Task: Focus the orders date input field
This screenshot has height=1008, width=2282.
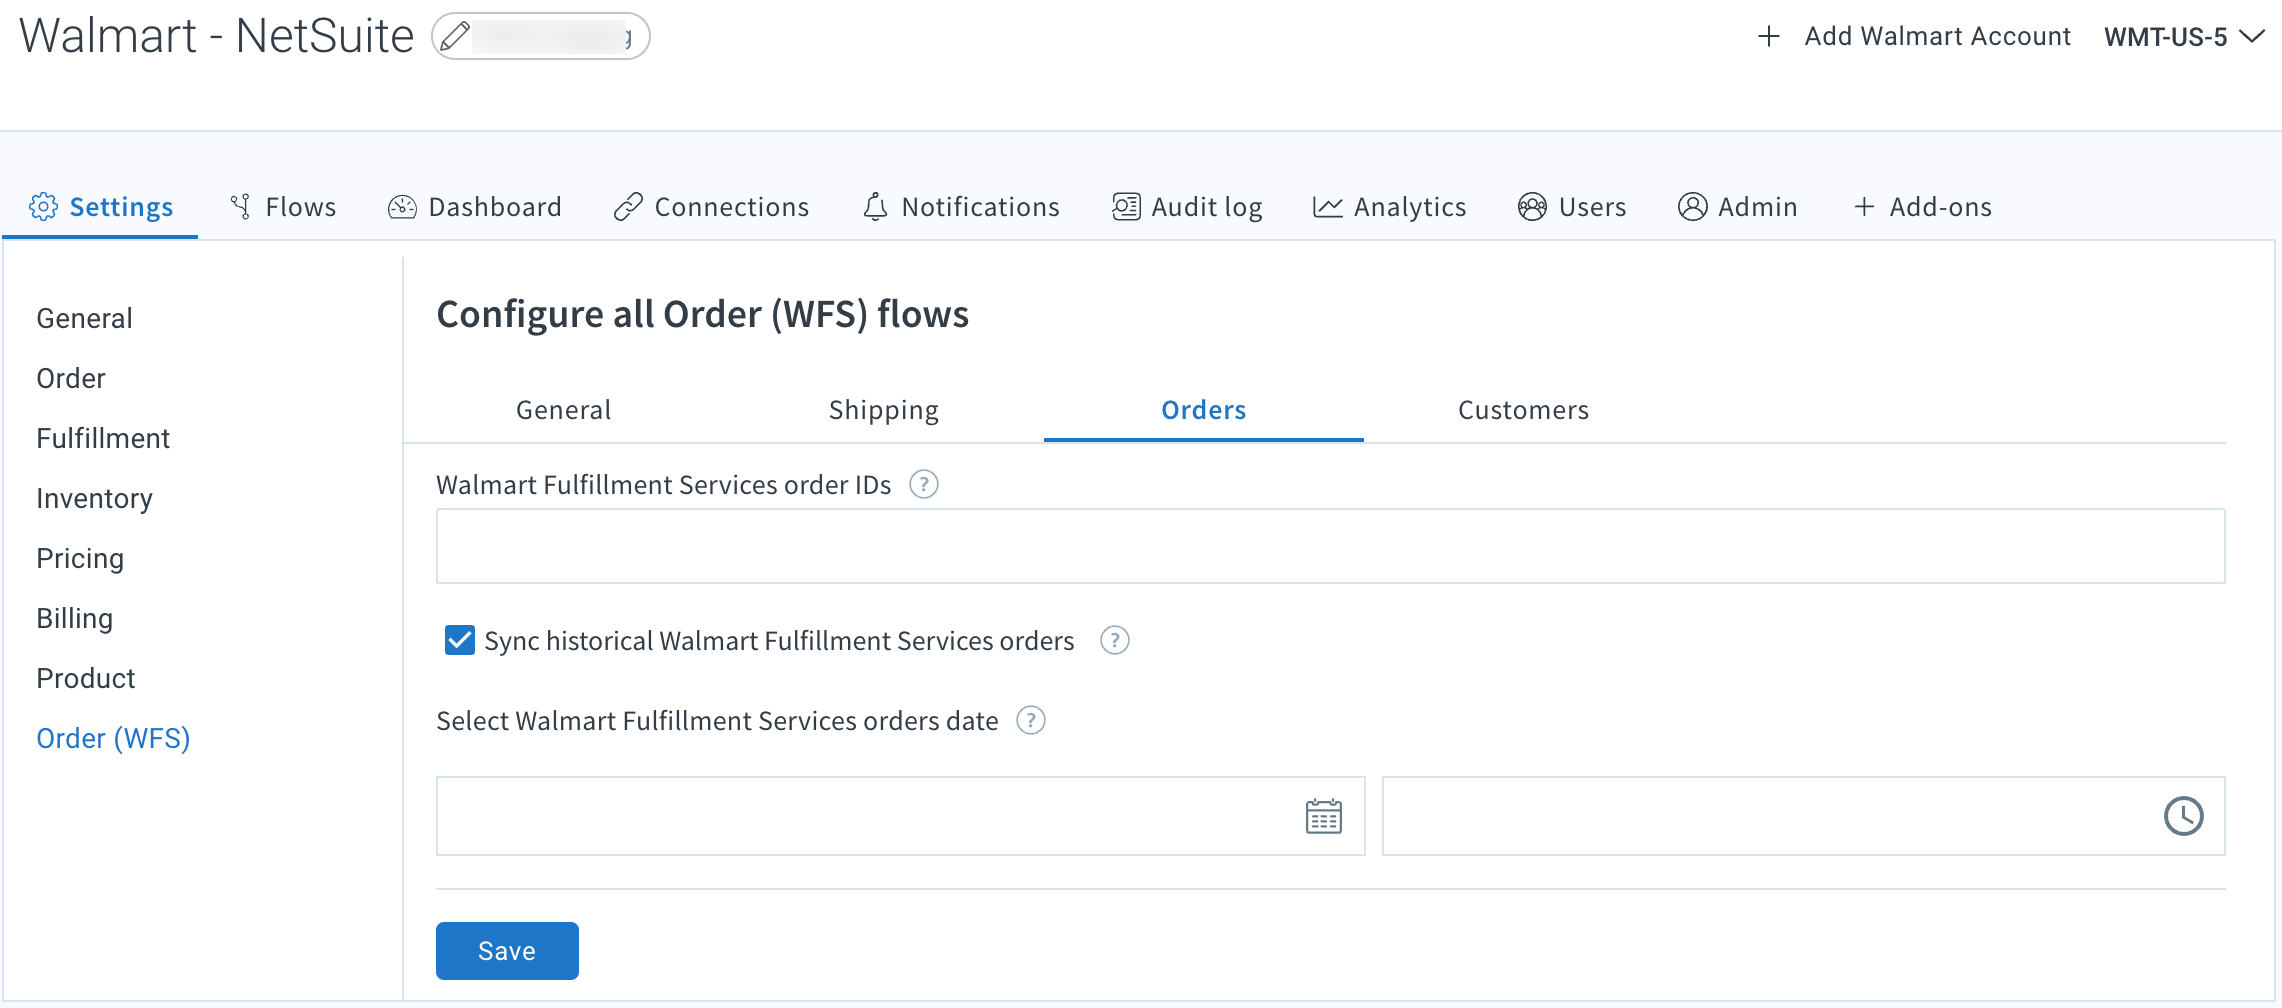Action: (900, 816)
